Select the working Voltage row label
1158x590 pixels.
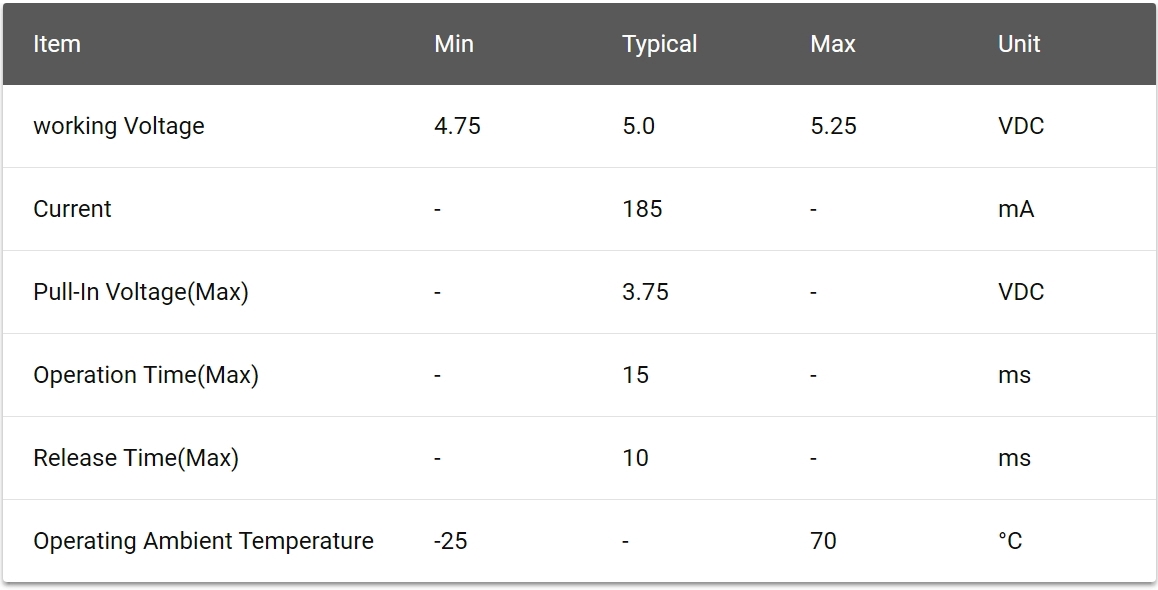(119, 126)
